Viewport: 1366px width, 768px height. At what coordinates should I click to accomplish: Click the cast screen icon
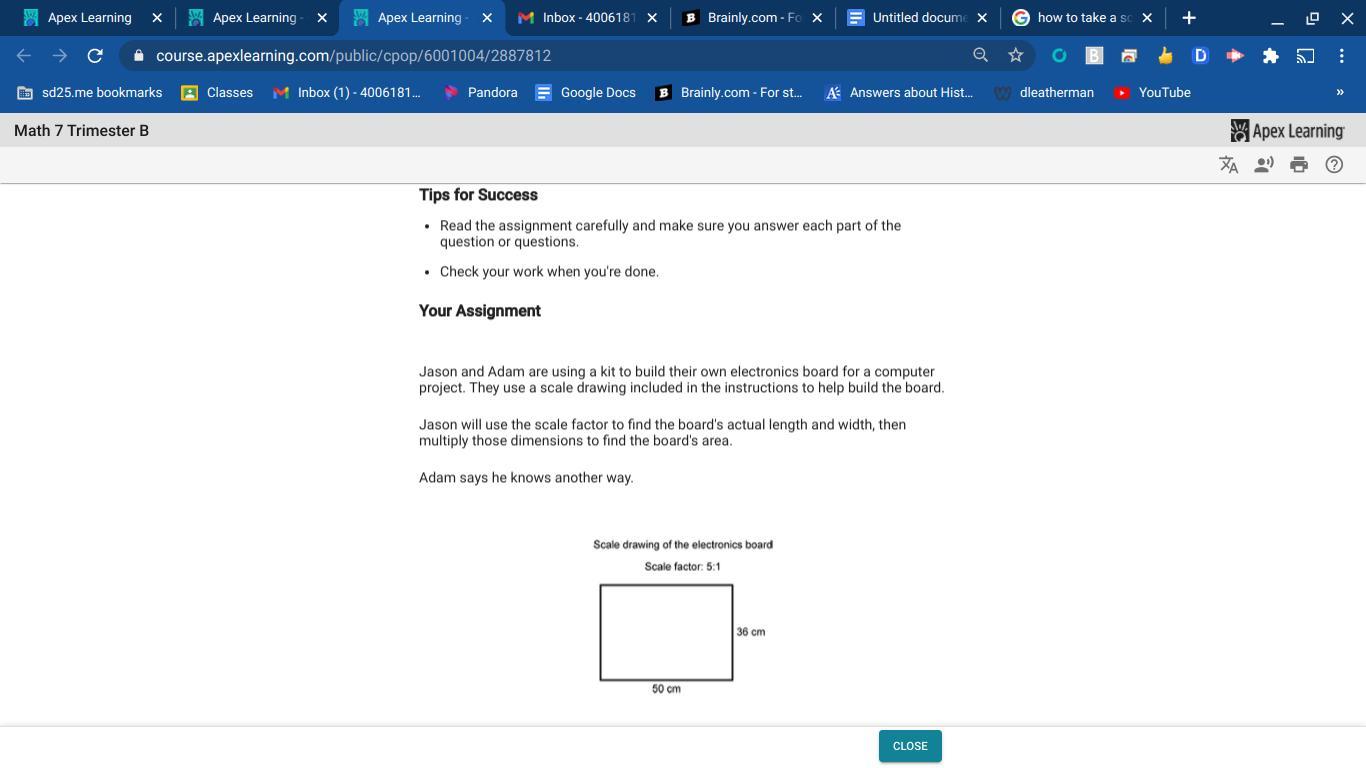point(1305,56)
